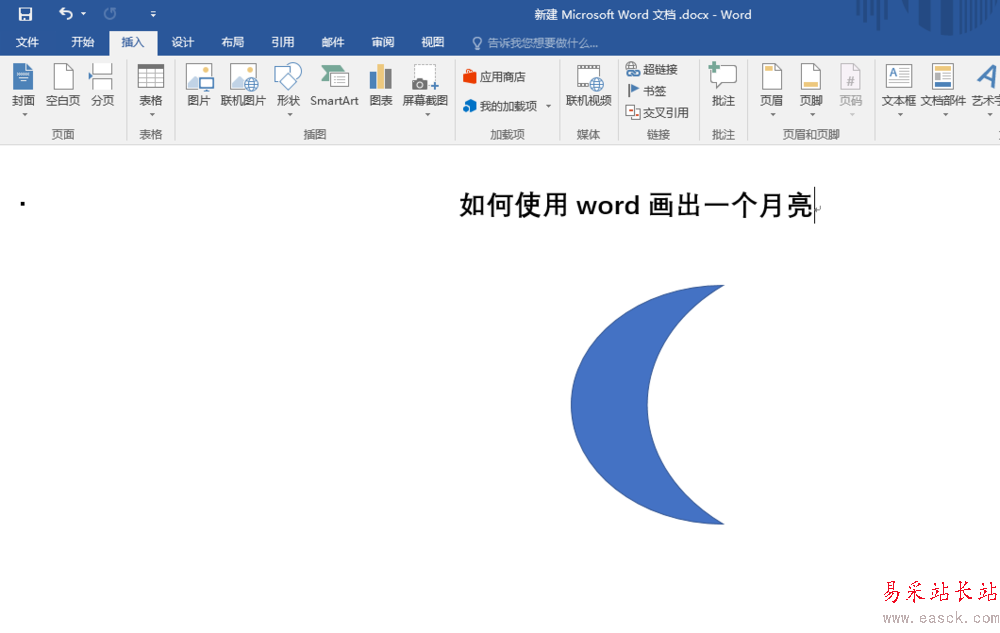
Task: Expand the 形状 dropdown arrow
Action: (x=290, y=115)
